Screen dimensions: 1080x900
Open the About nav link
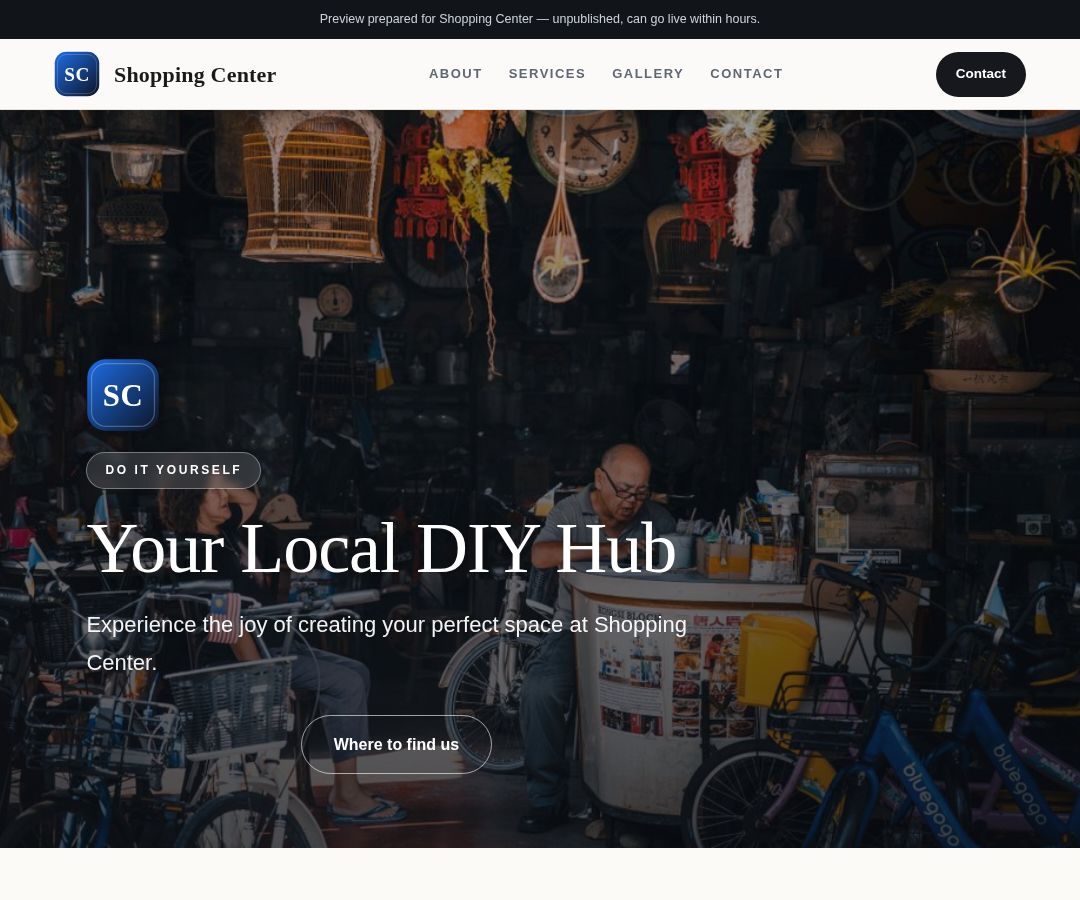pyautogui.click(x=455, y=74)
